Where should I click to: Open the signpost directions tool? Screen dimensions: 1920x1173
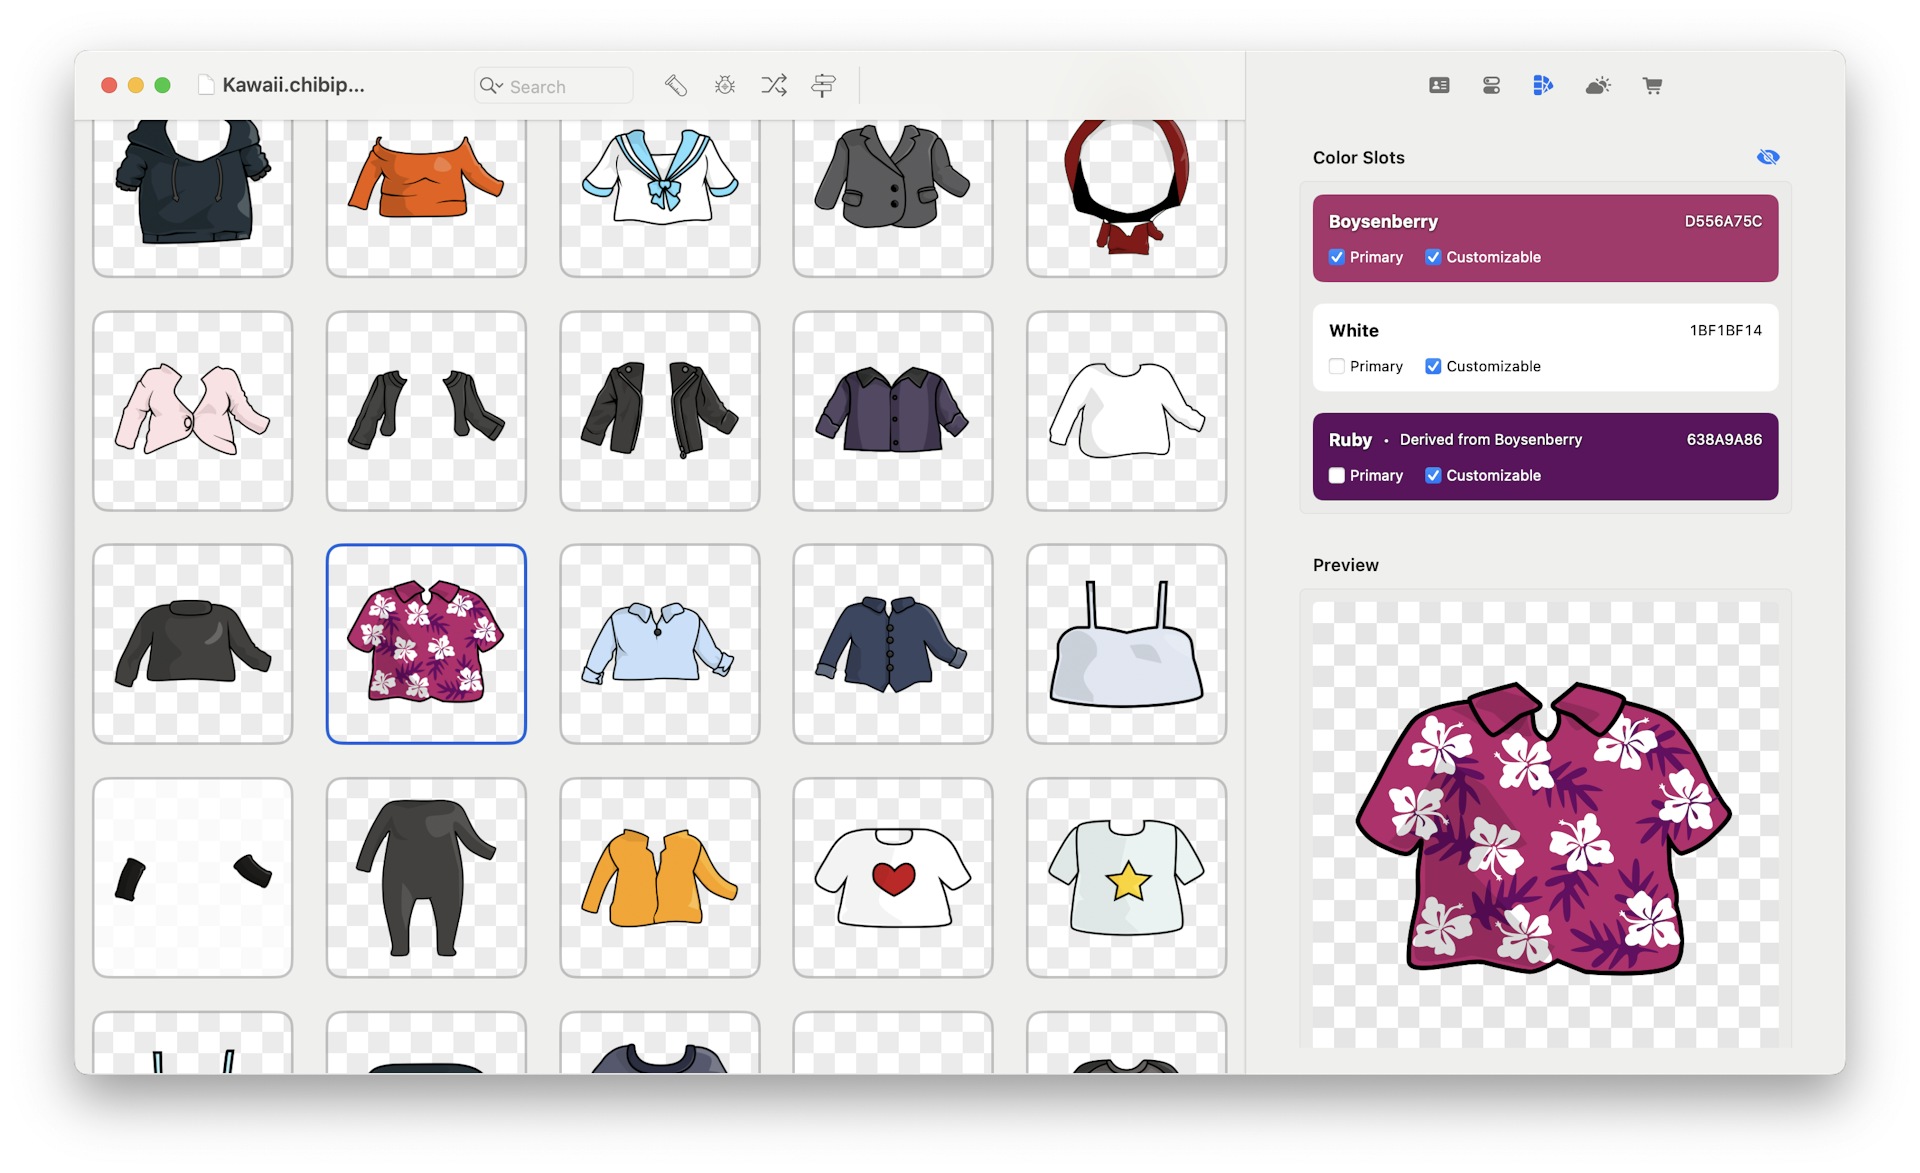[822, 85]
